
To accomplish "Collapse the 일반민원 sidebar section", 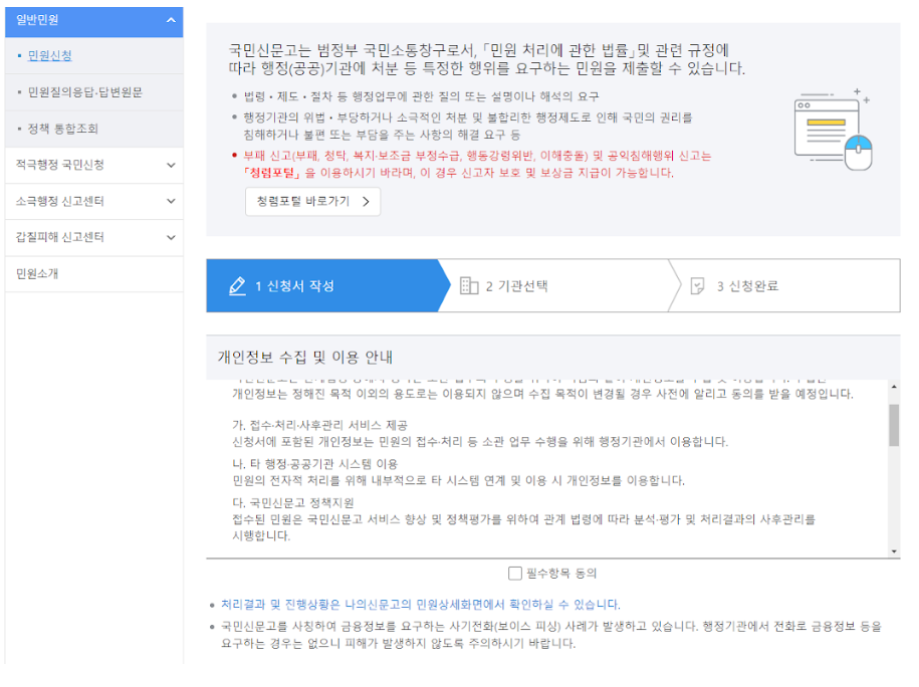I will click(x=173, y=21).
